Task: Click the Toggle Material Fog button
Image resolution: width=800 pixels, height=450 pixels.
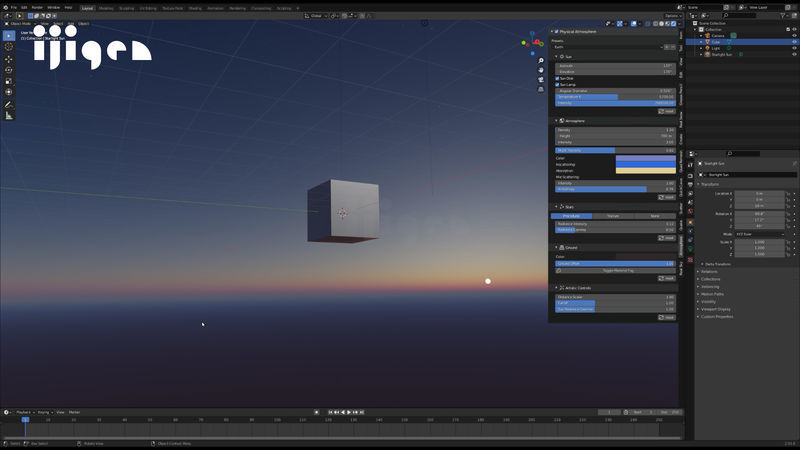Action: [x=615, y=270]
